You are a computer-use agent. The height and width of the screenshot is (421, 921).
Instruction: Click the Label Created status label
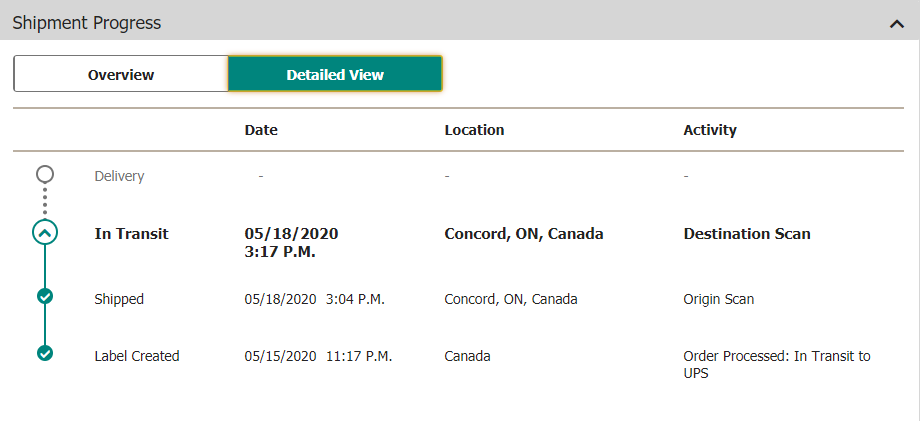137,356
